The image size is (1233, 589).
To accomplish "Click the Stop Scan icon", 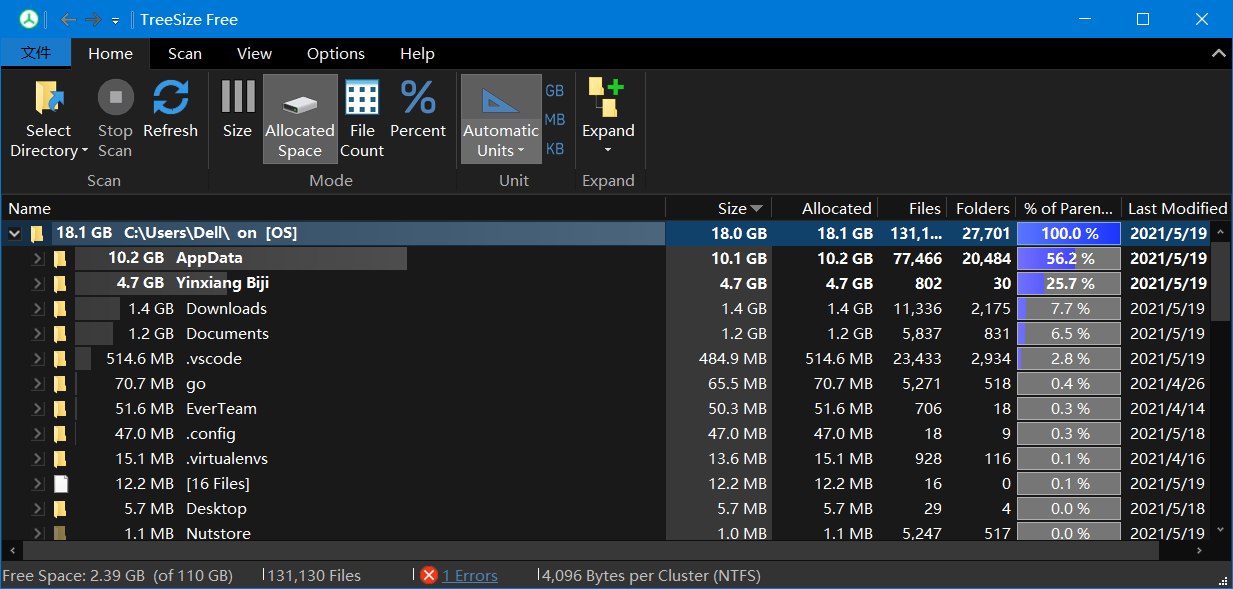I will [115, 98].
